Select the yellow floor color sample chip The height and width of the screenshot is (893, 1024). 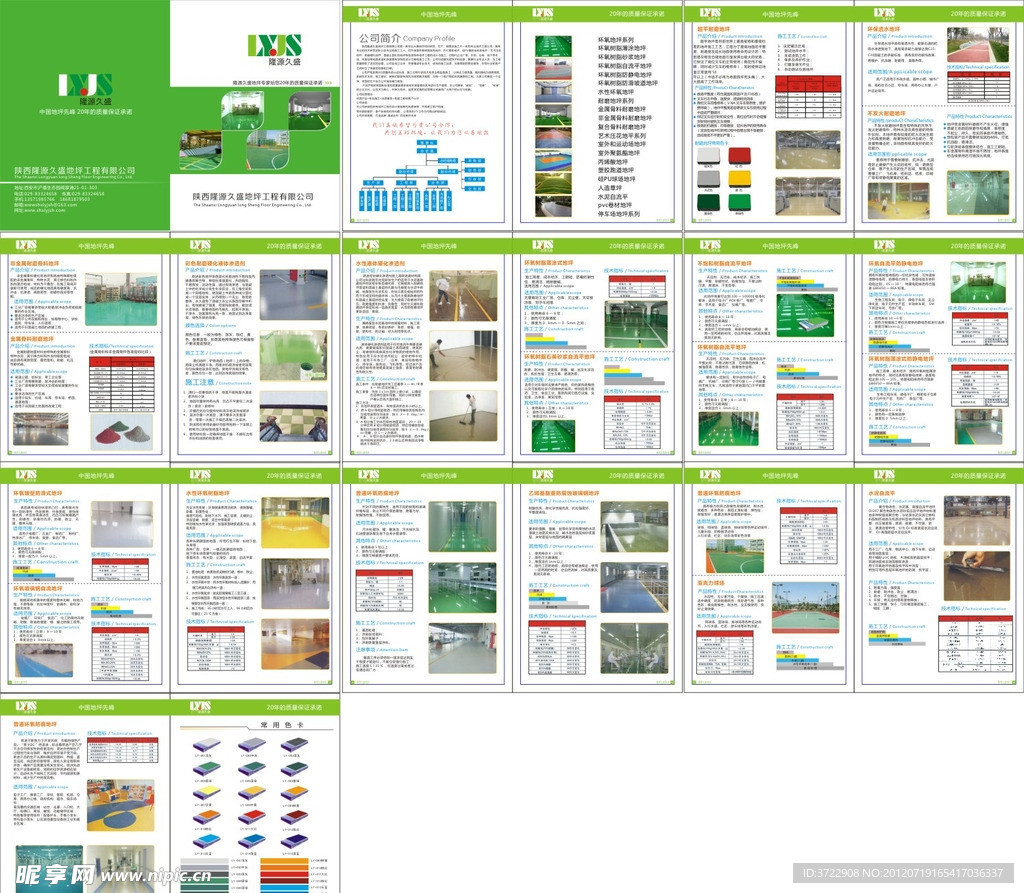739,179
